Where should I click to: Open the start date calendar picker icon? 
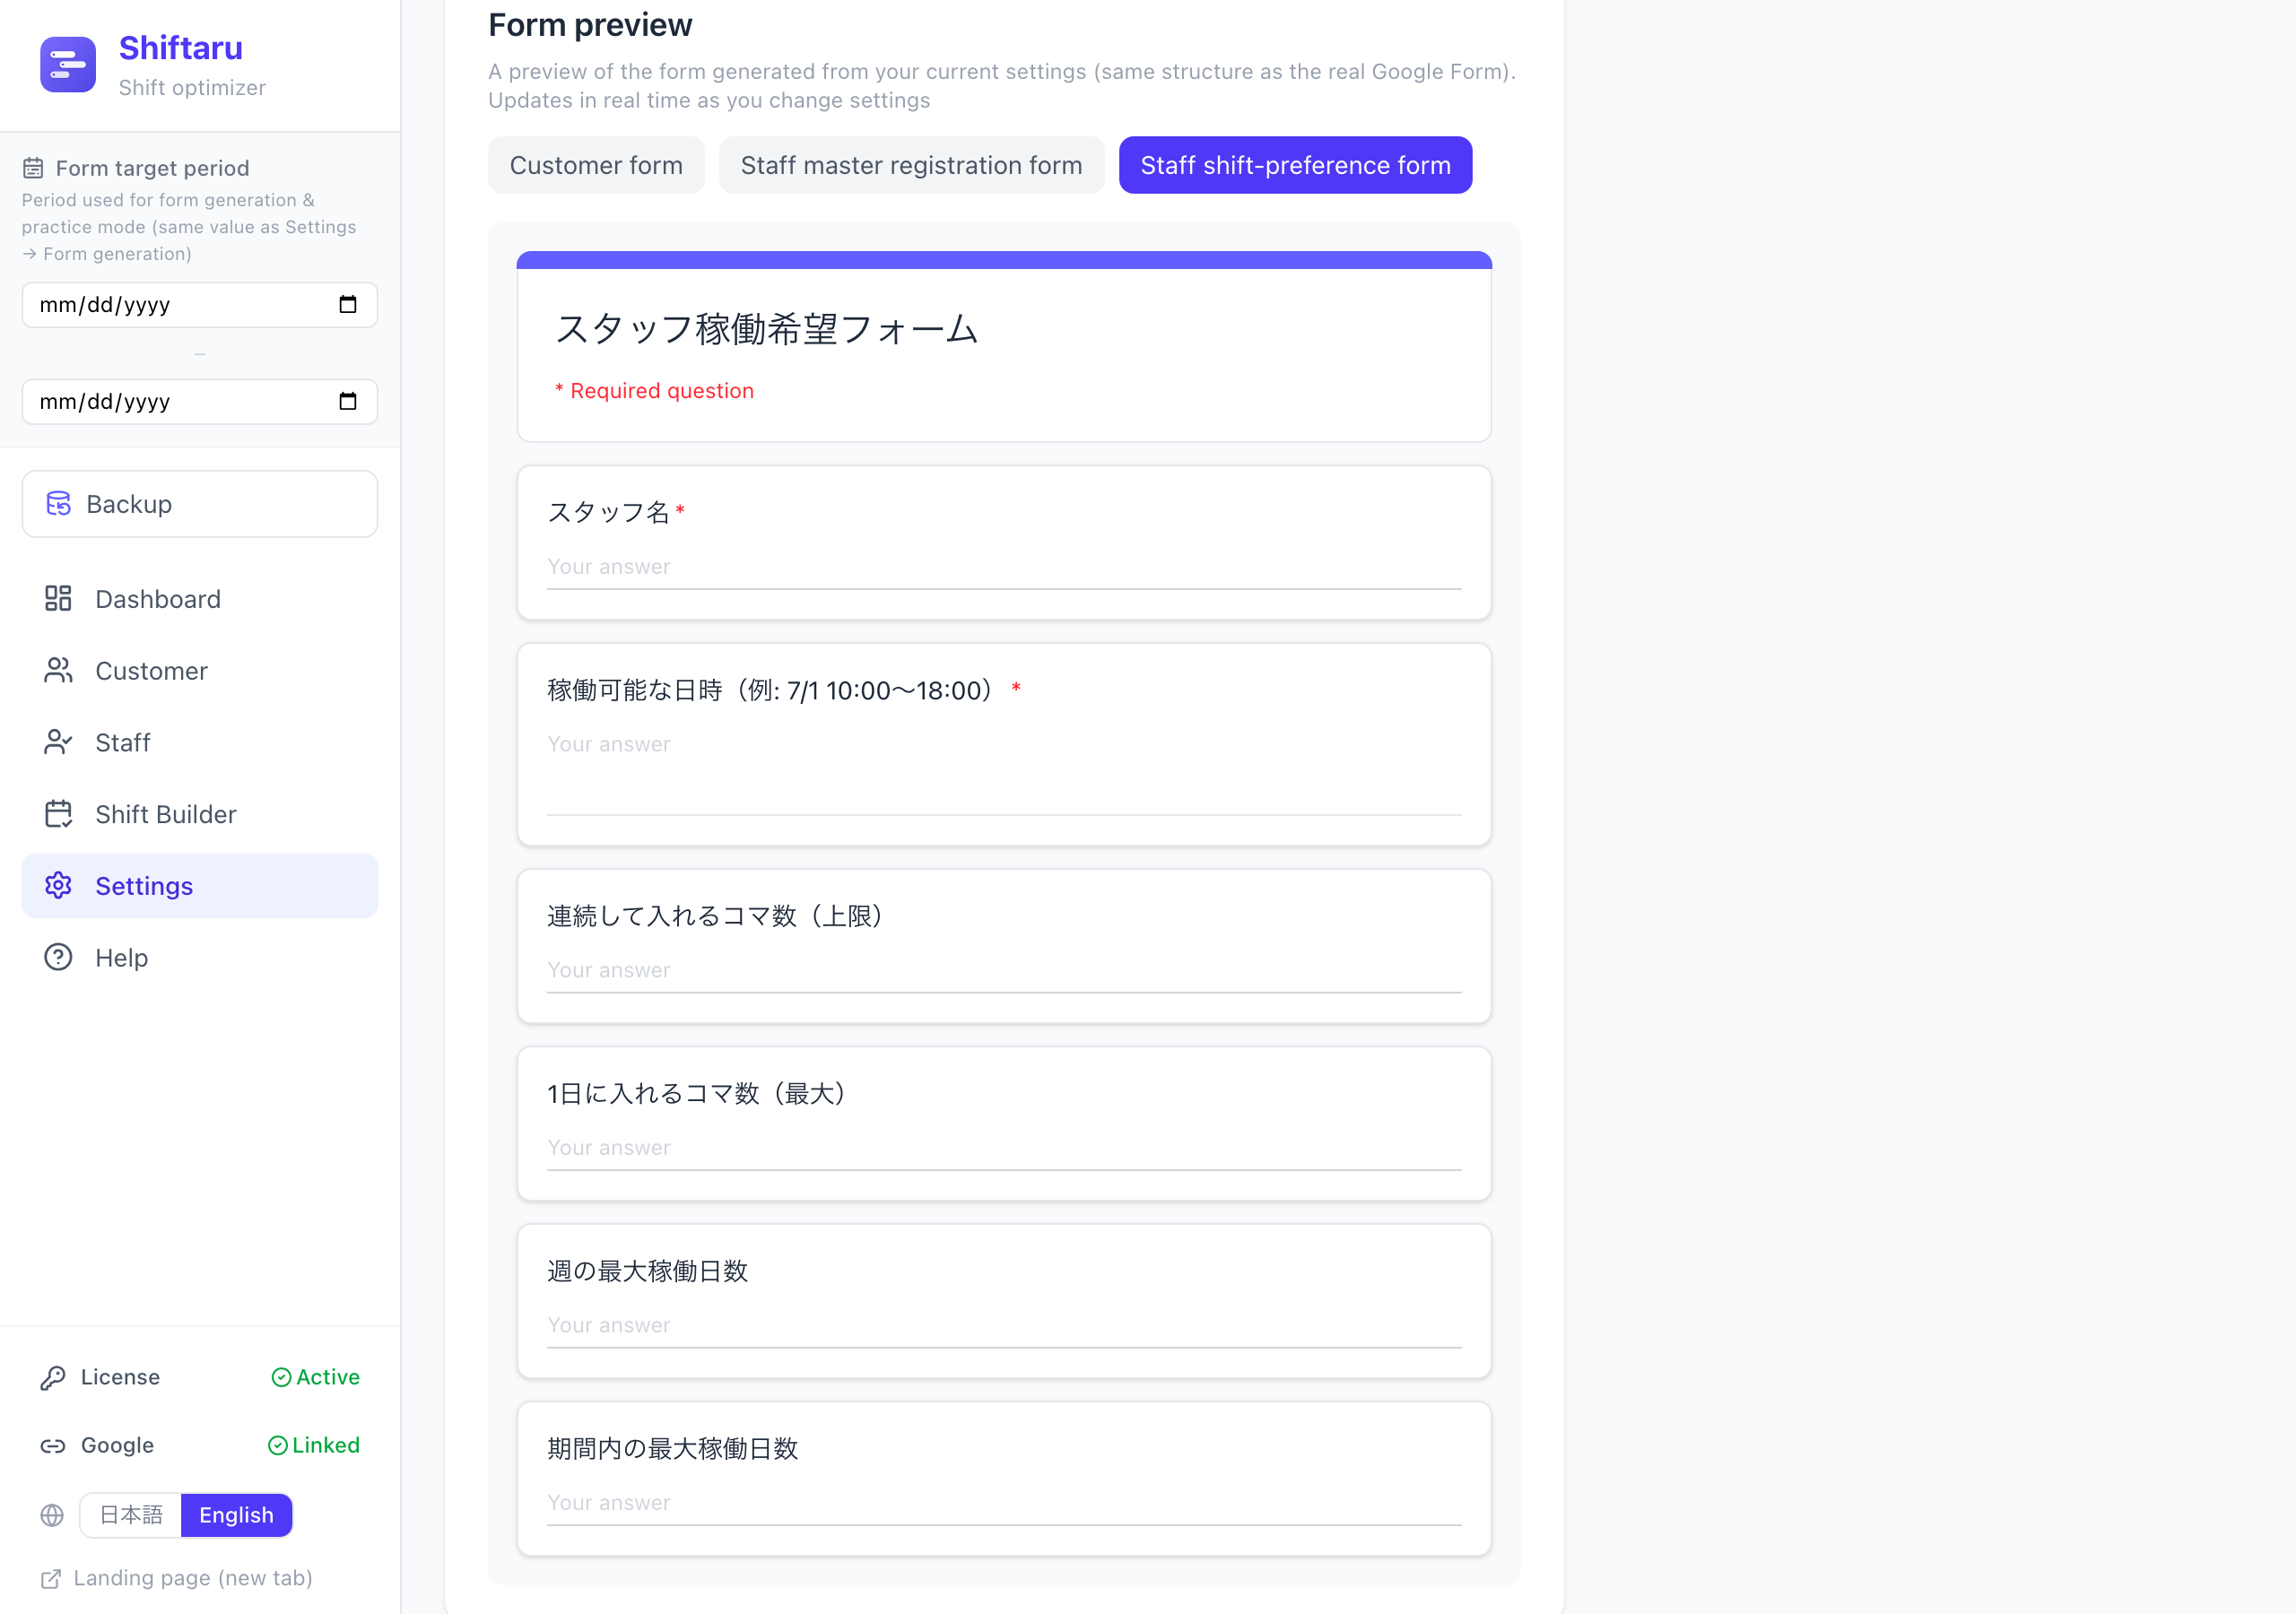tap(348, 305)
